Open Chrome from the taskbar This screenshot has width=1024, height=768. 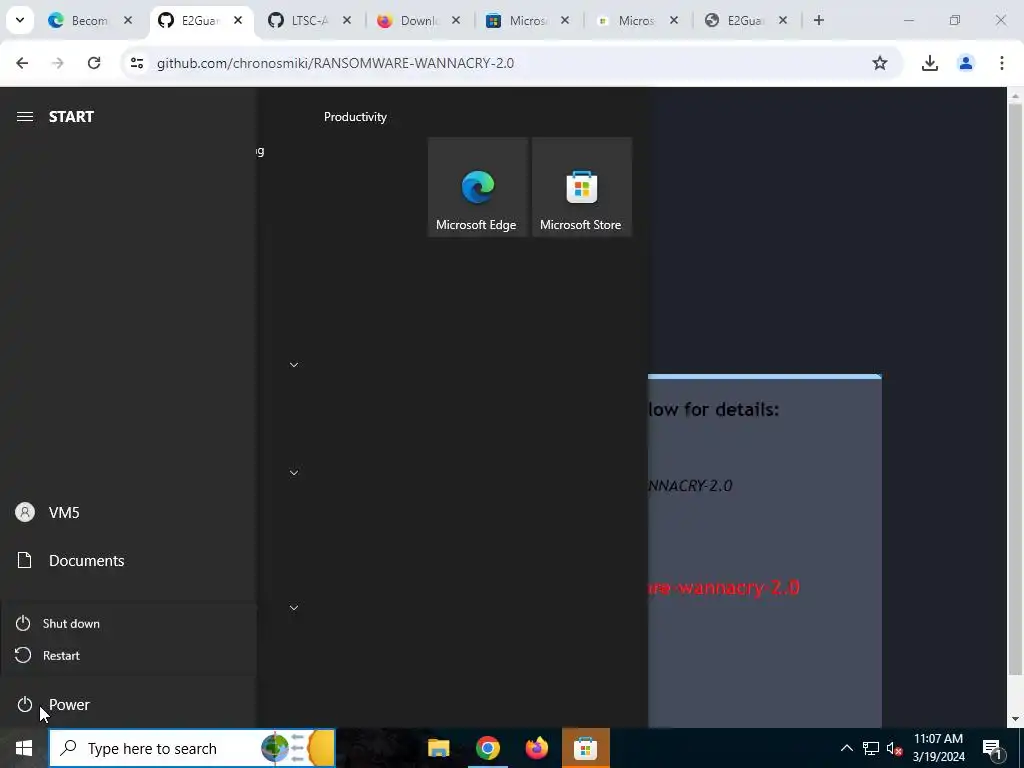click(488, 748)
